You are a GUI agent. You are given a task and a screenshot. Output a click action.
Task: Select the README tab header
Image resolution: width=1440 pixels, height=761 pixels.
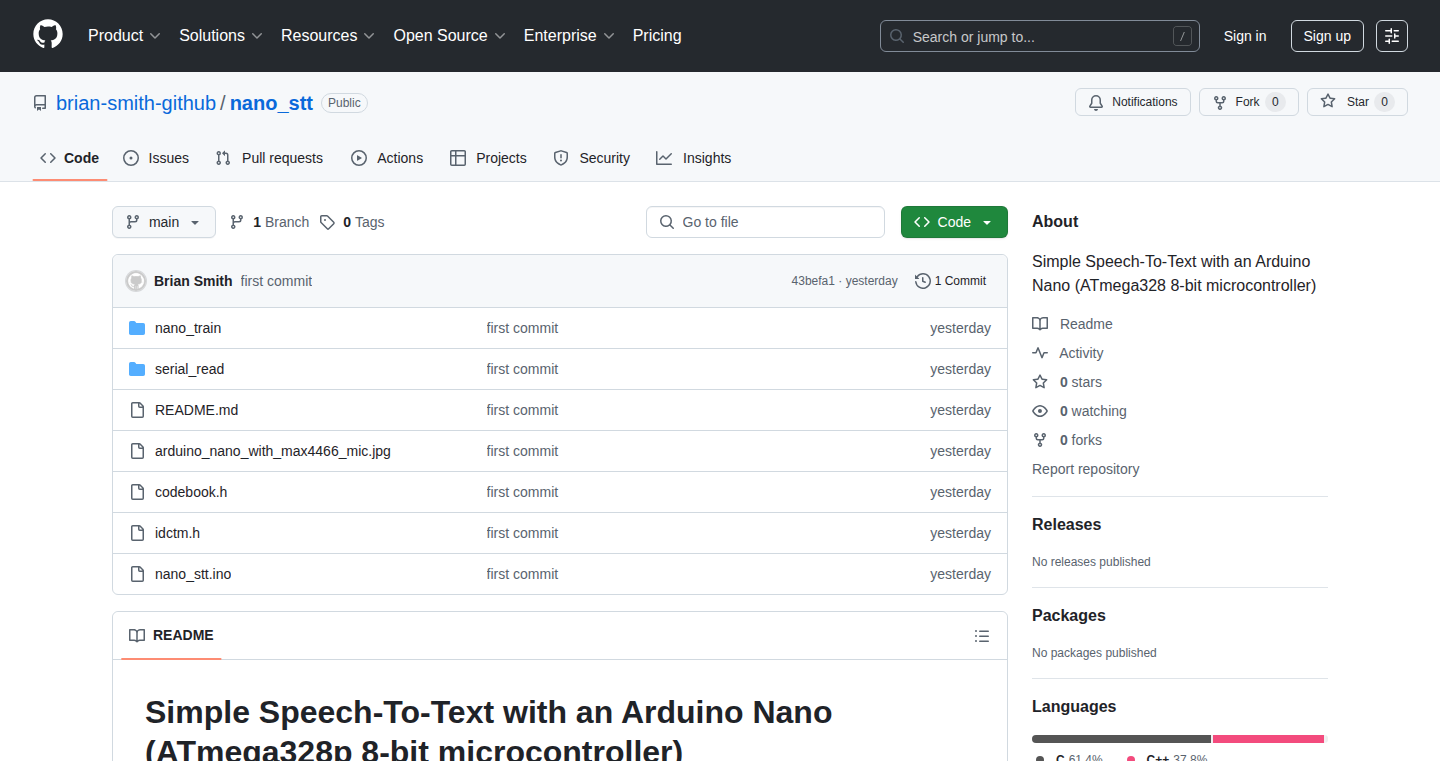click(171, 636)
